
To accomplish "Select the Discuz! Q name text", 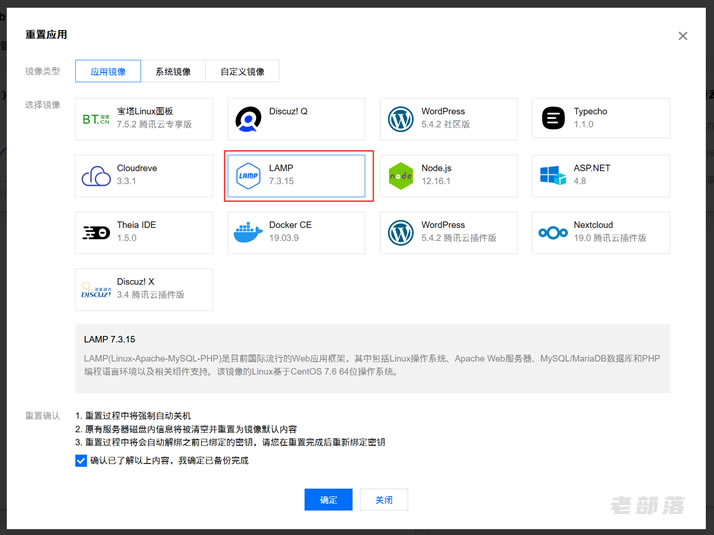I will click(x=288, y=111).
